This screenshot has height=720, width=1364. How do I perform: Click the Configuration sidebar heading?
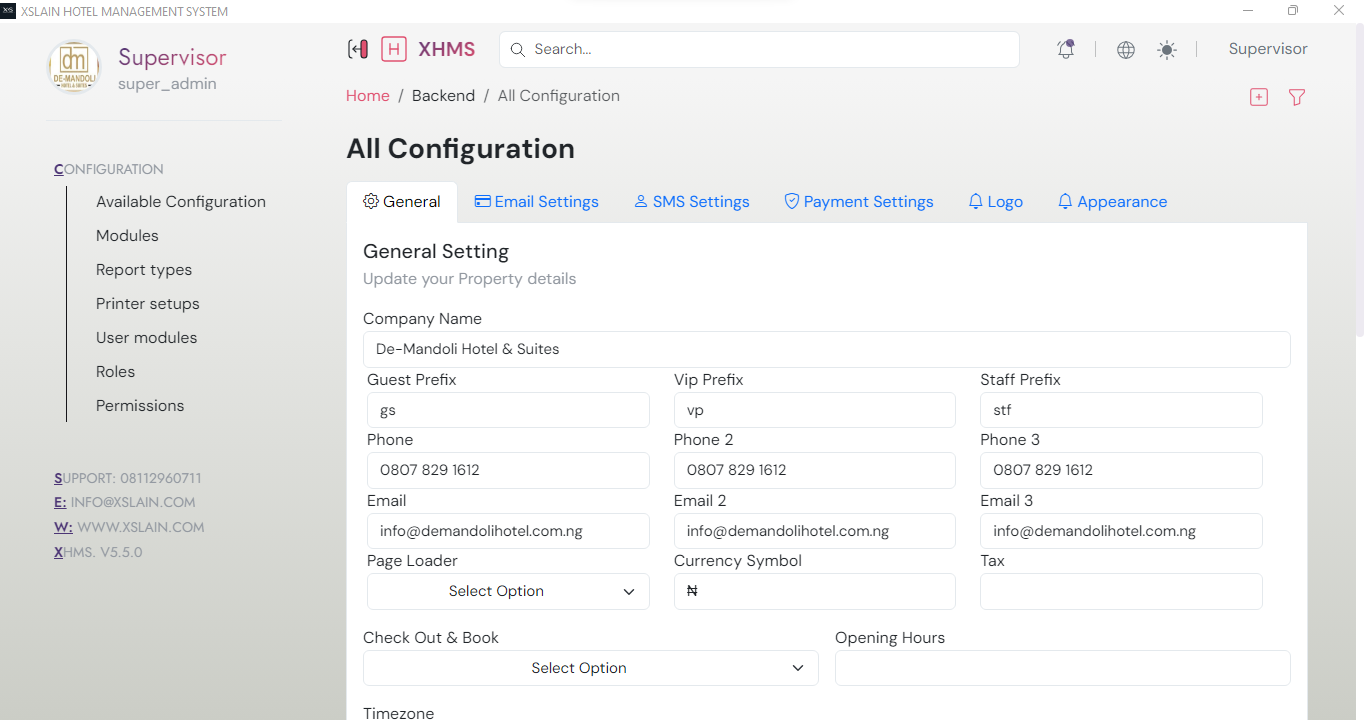pos(109,170)
